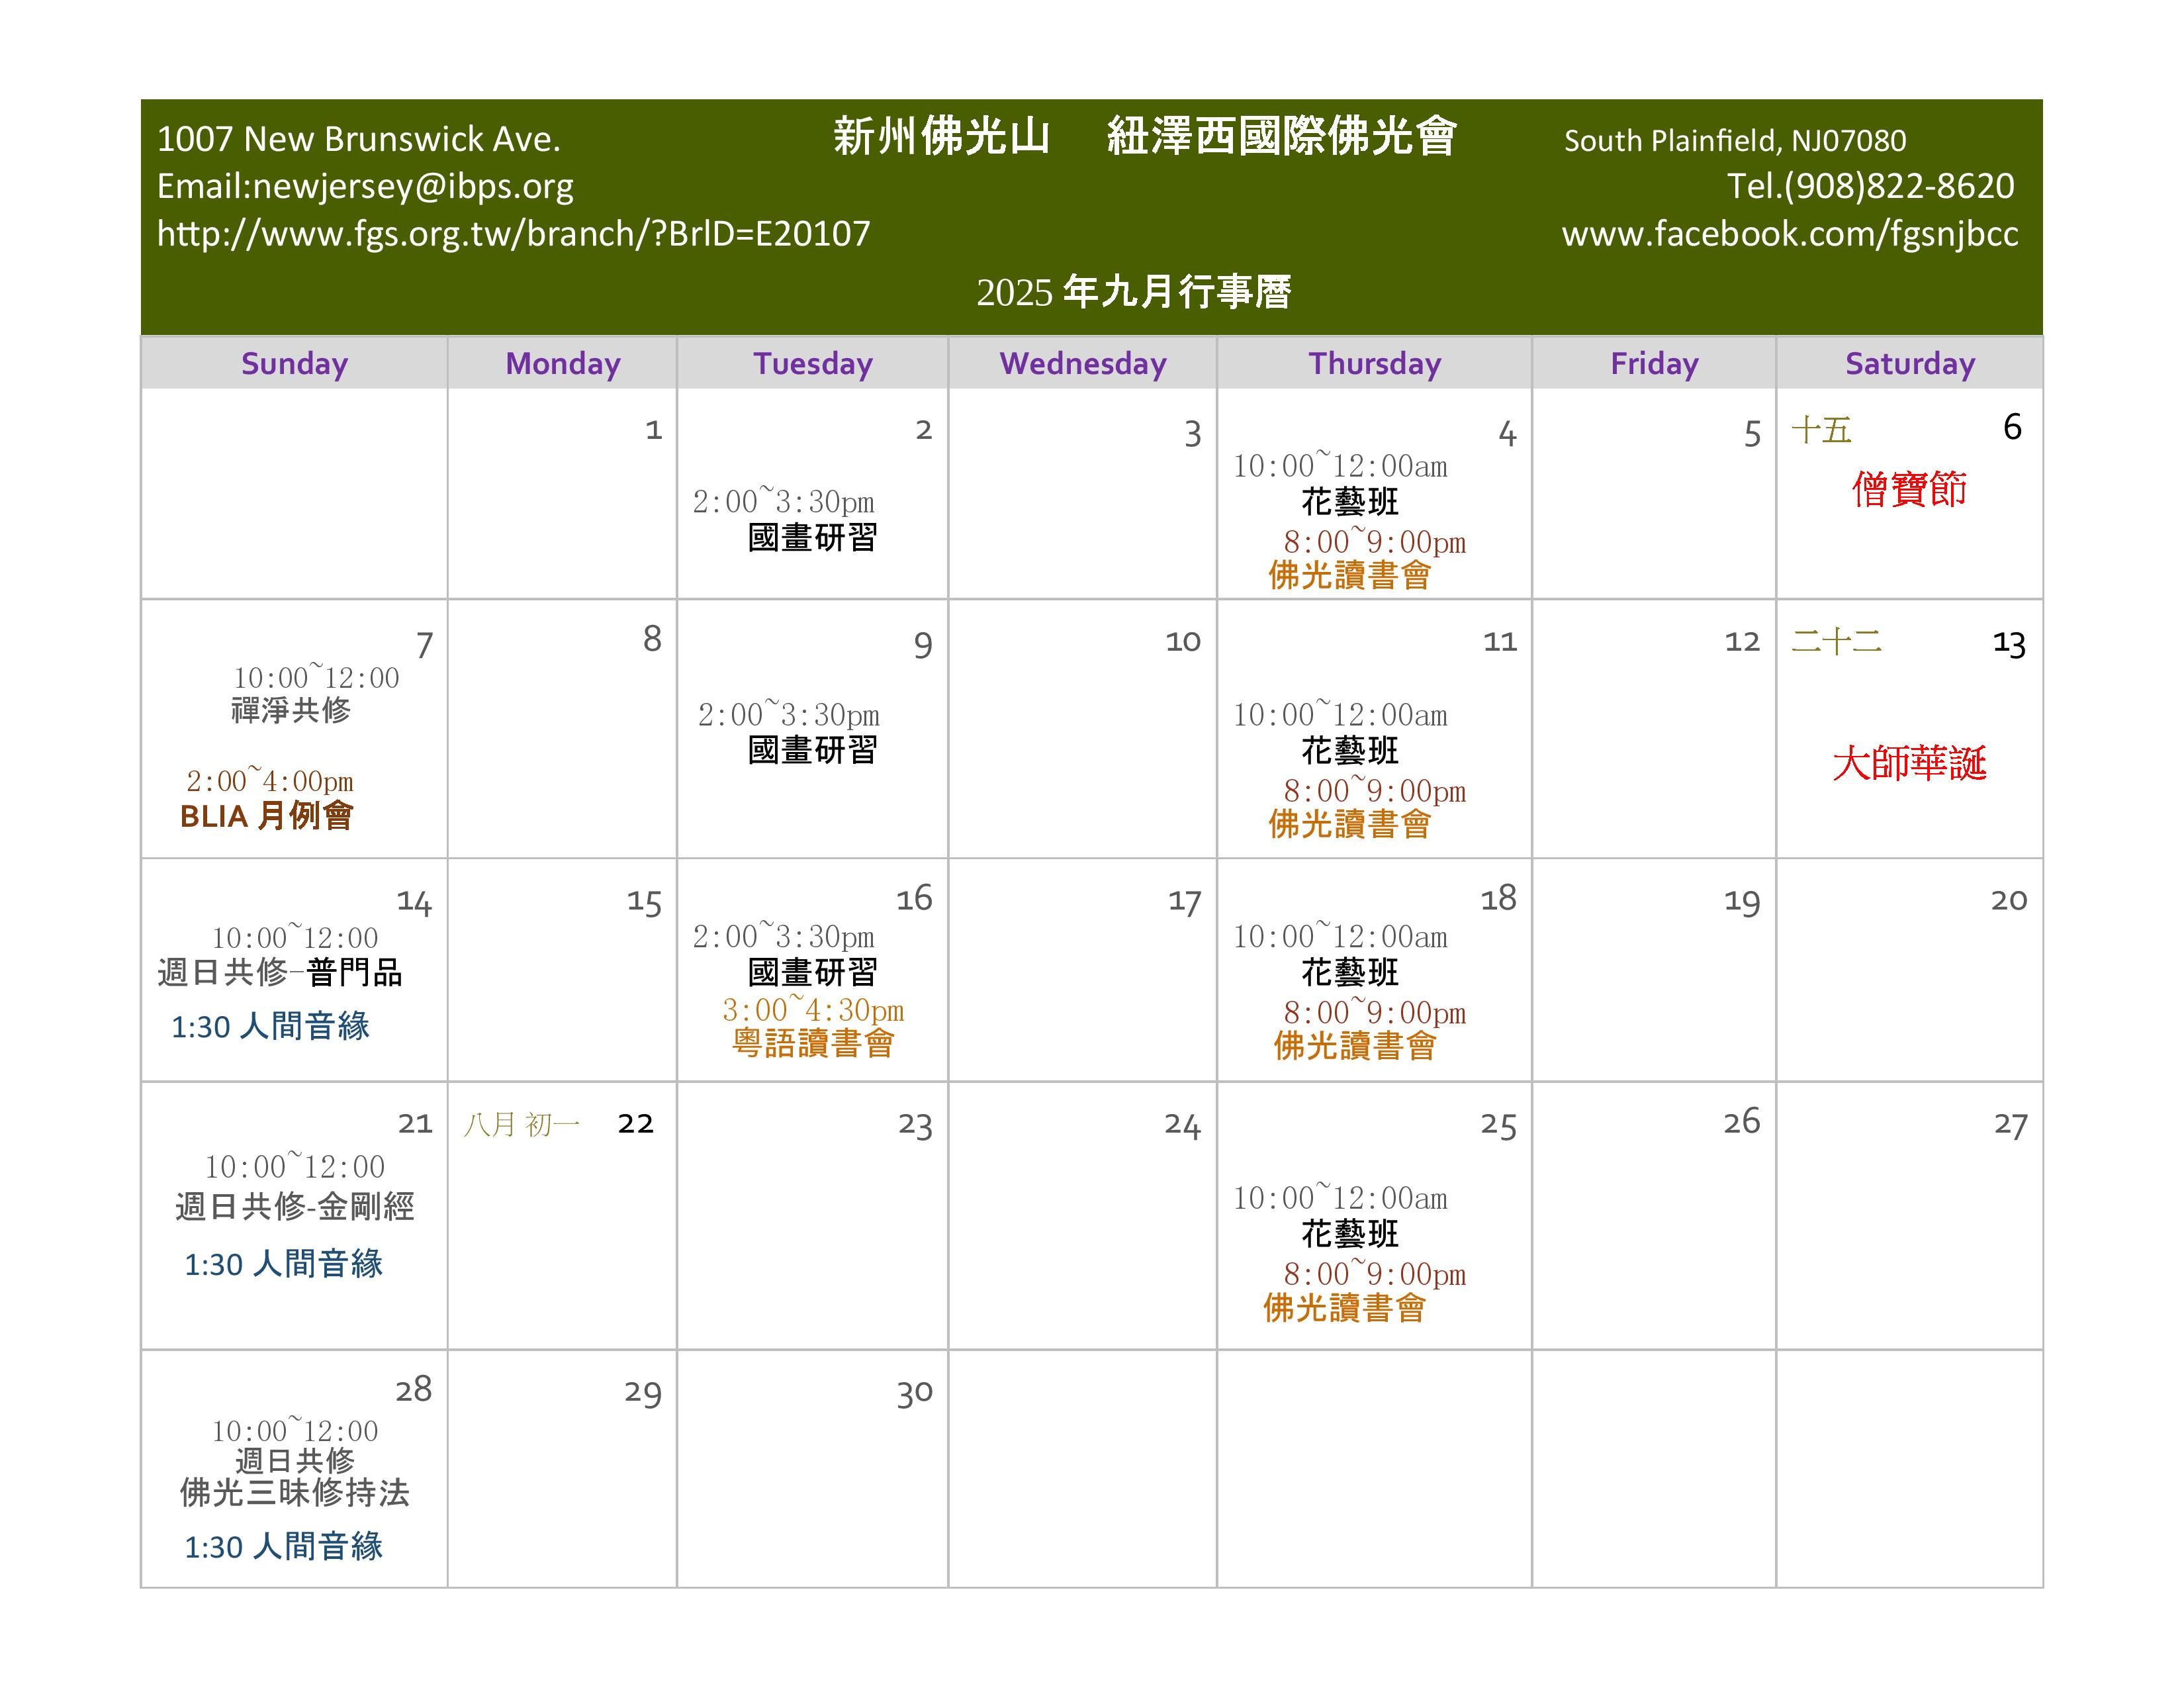Image resolution: width=2184 pixels, height=1688 pixels.
Task: Click date number 3 on Wednesday
Action: [1192, 434]
